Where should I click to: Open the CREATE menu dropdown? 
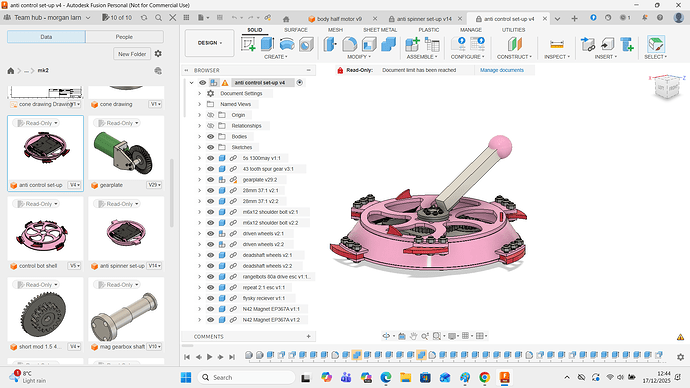275,57
